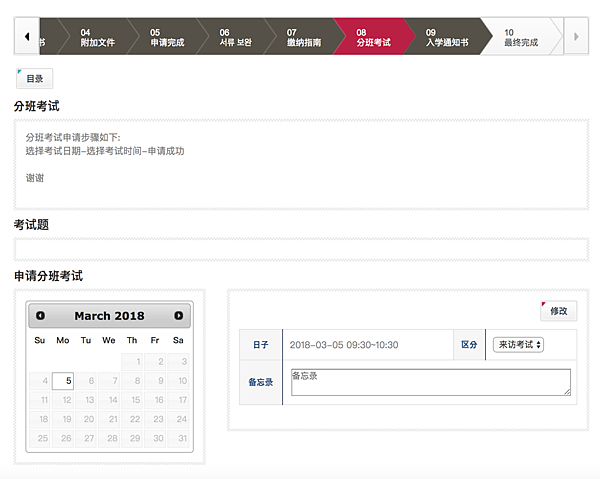The width and height of the screenshot is (600, 479).
Task: Click the Mo weekday header
Action: coord(63,340)
